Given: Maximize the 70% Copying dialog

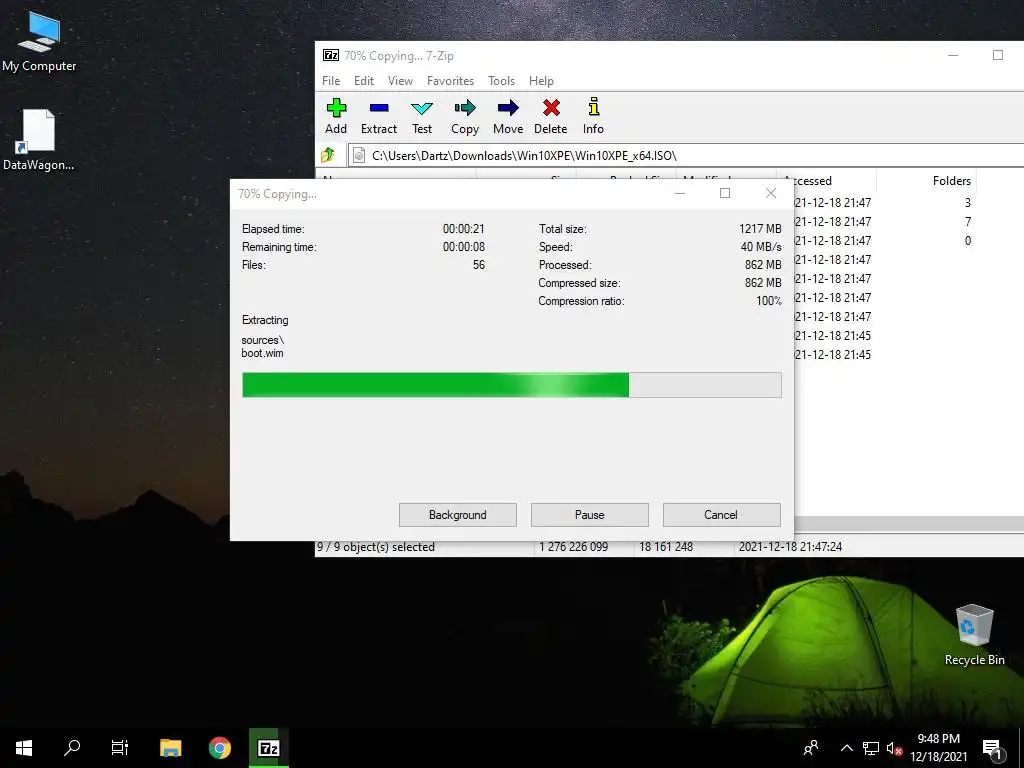Looking at the screenshot, I should coord(725,193).
